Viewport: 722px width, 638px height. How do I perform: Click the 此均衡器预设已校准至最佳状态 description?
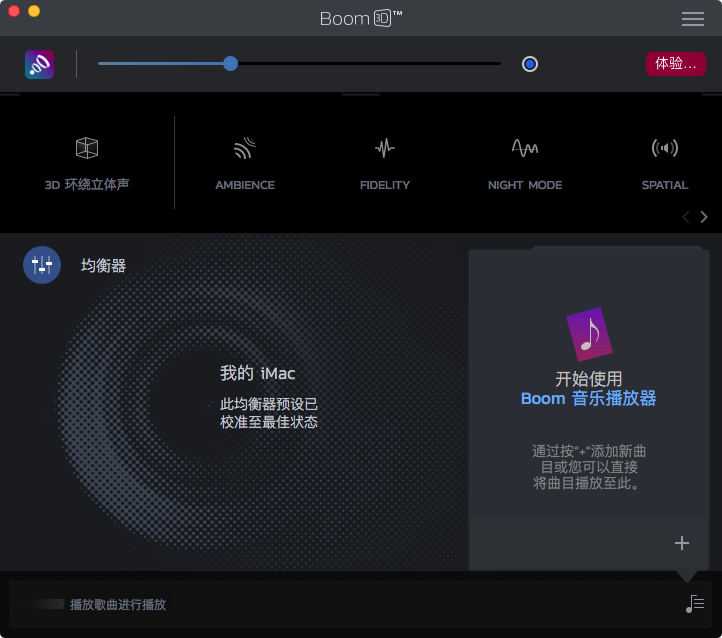[x=269, y=413]
